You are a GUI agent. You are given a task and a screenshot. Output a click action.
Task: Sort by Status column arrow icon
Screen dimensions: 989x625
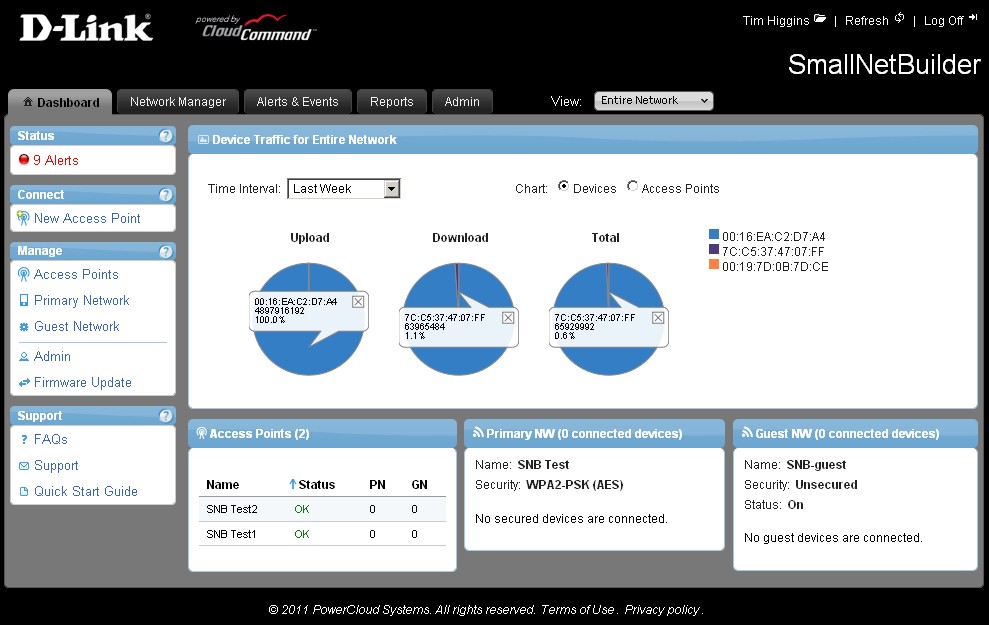tap(293, 484)
